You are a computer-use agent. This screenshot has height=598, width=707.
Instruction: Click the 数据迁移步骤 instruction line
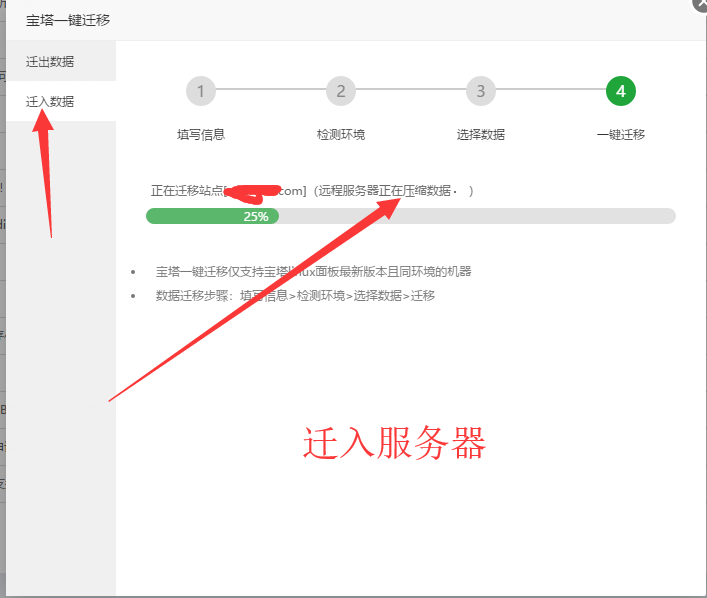pyautogui.click(x=295, y=296)
